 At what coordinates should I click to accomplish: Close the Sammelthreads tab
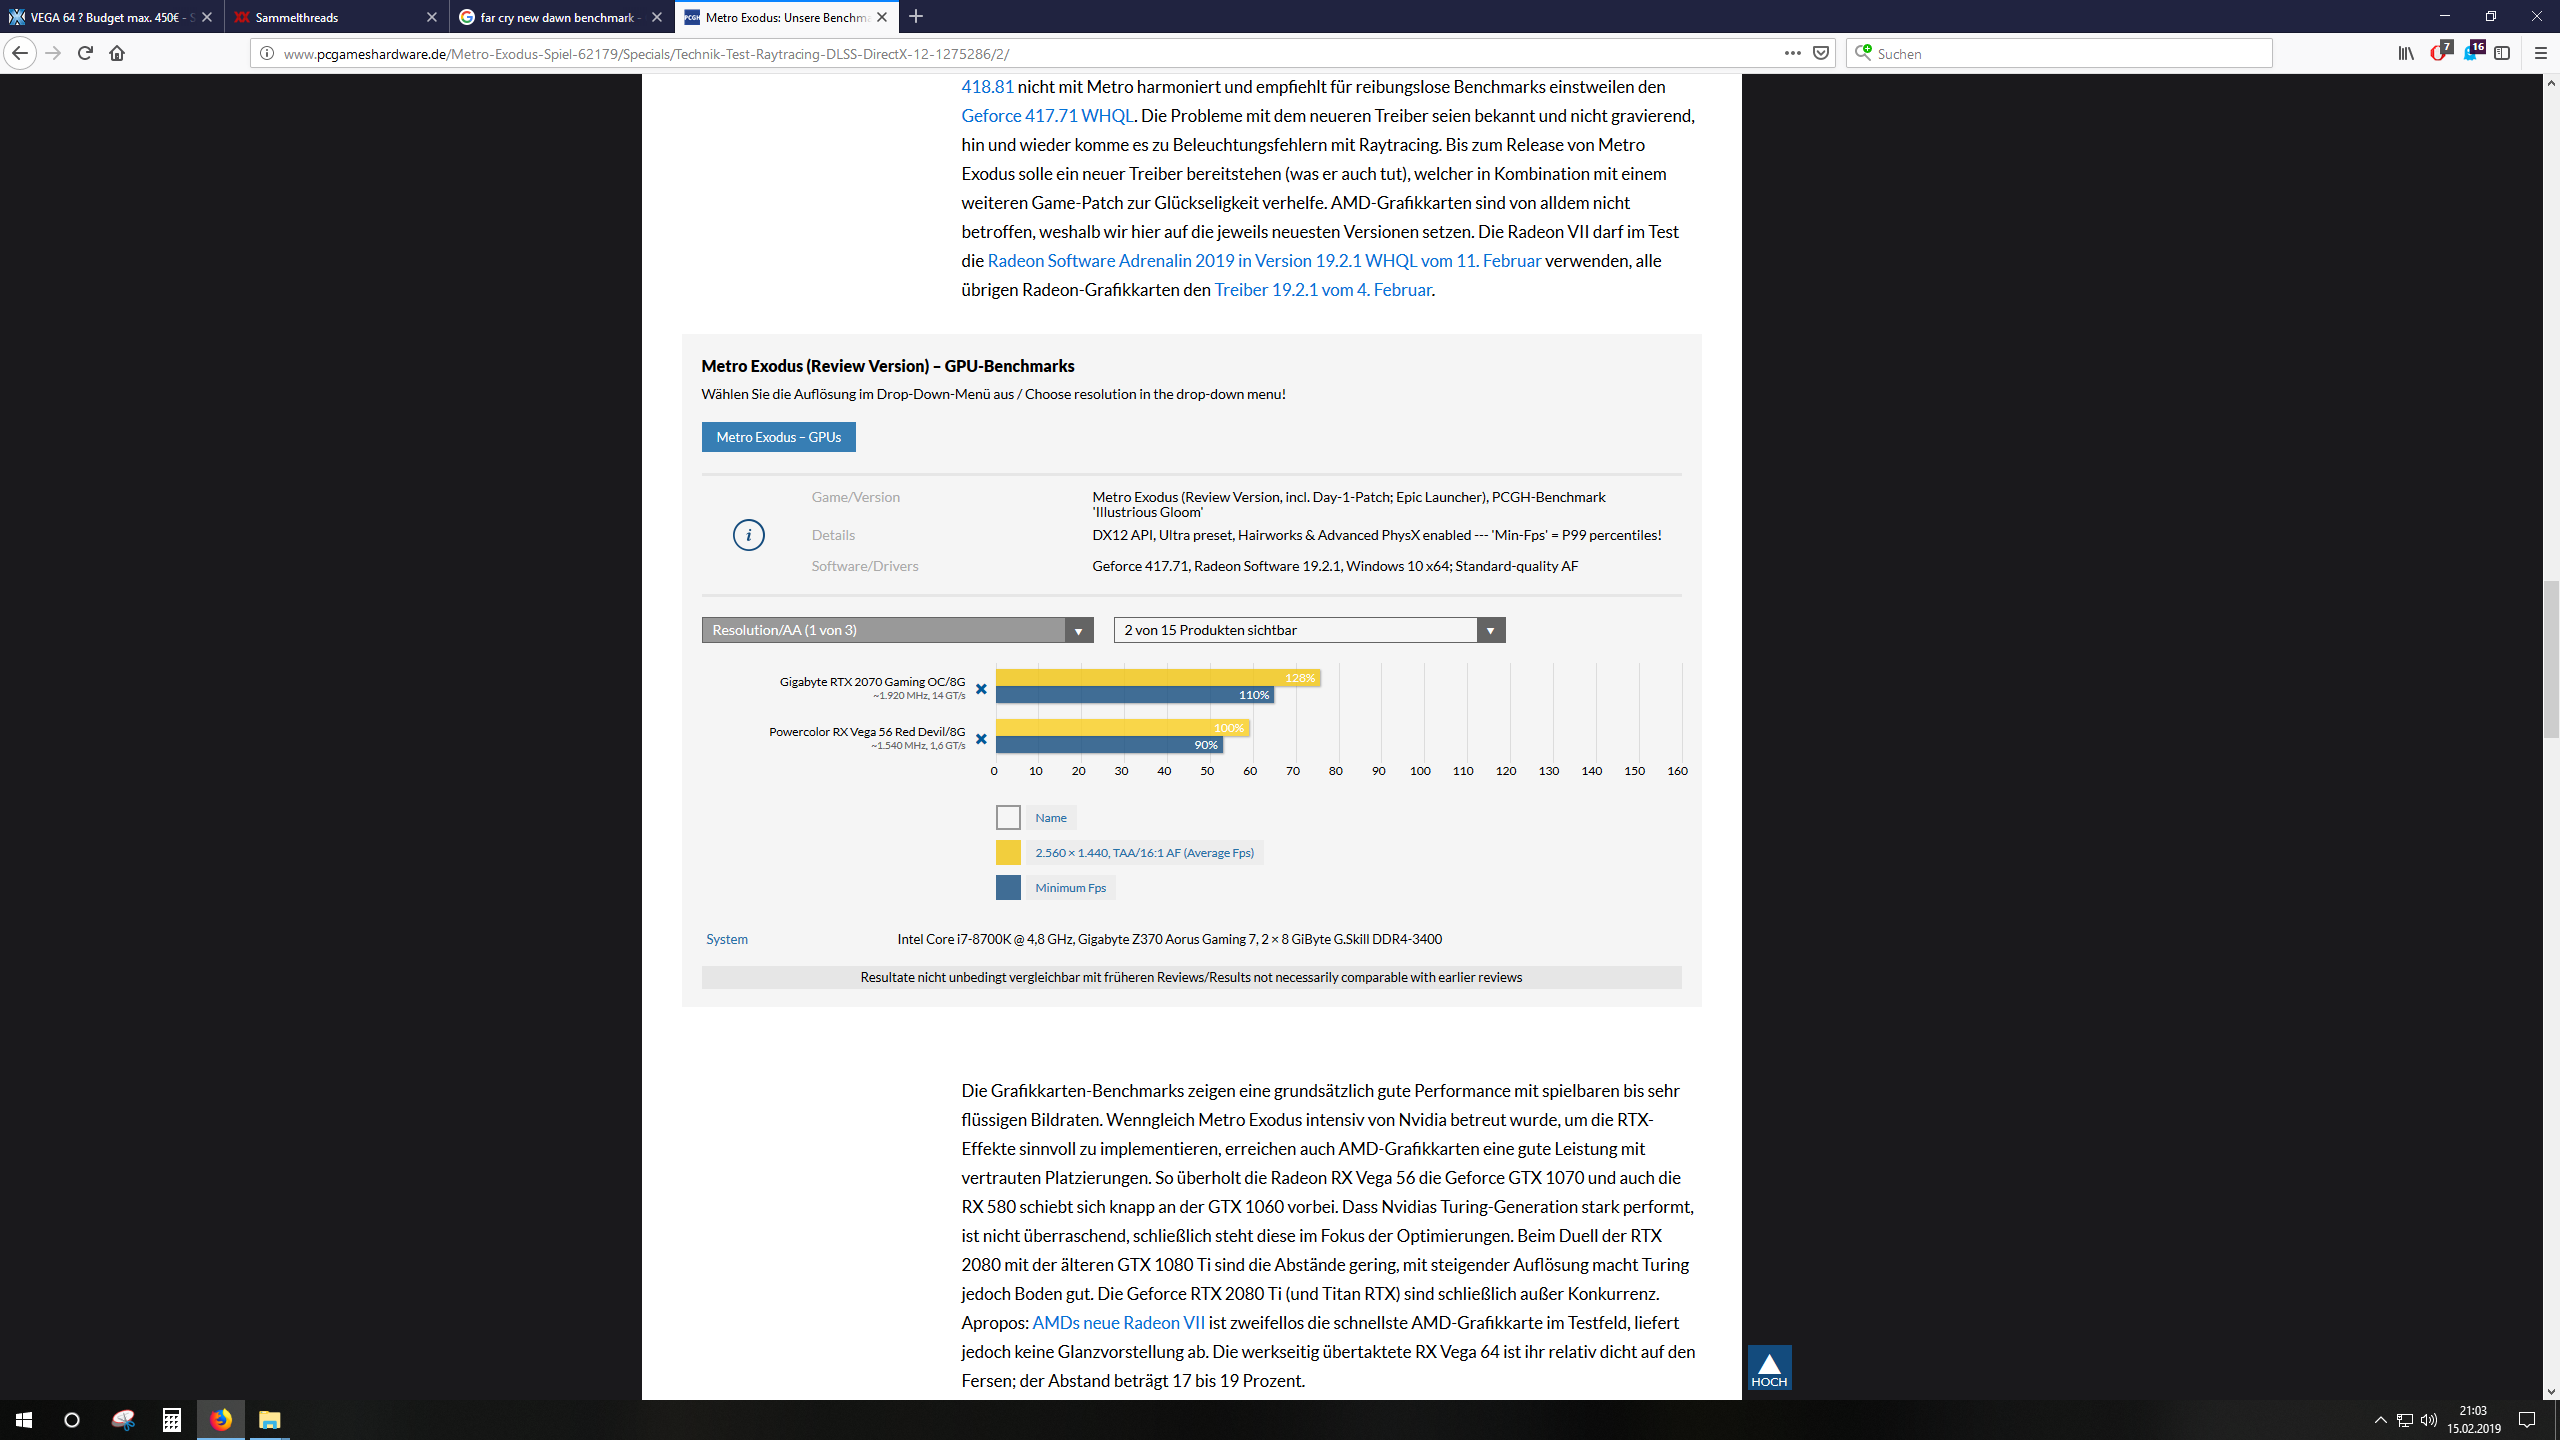[432, 17]
